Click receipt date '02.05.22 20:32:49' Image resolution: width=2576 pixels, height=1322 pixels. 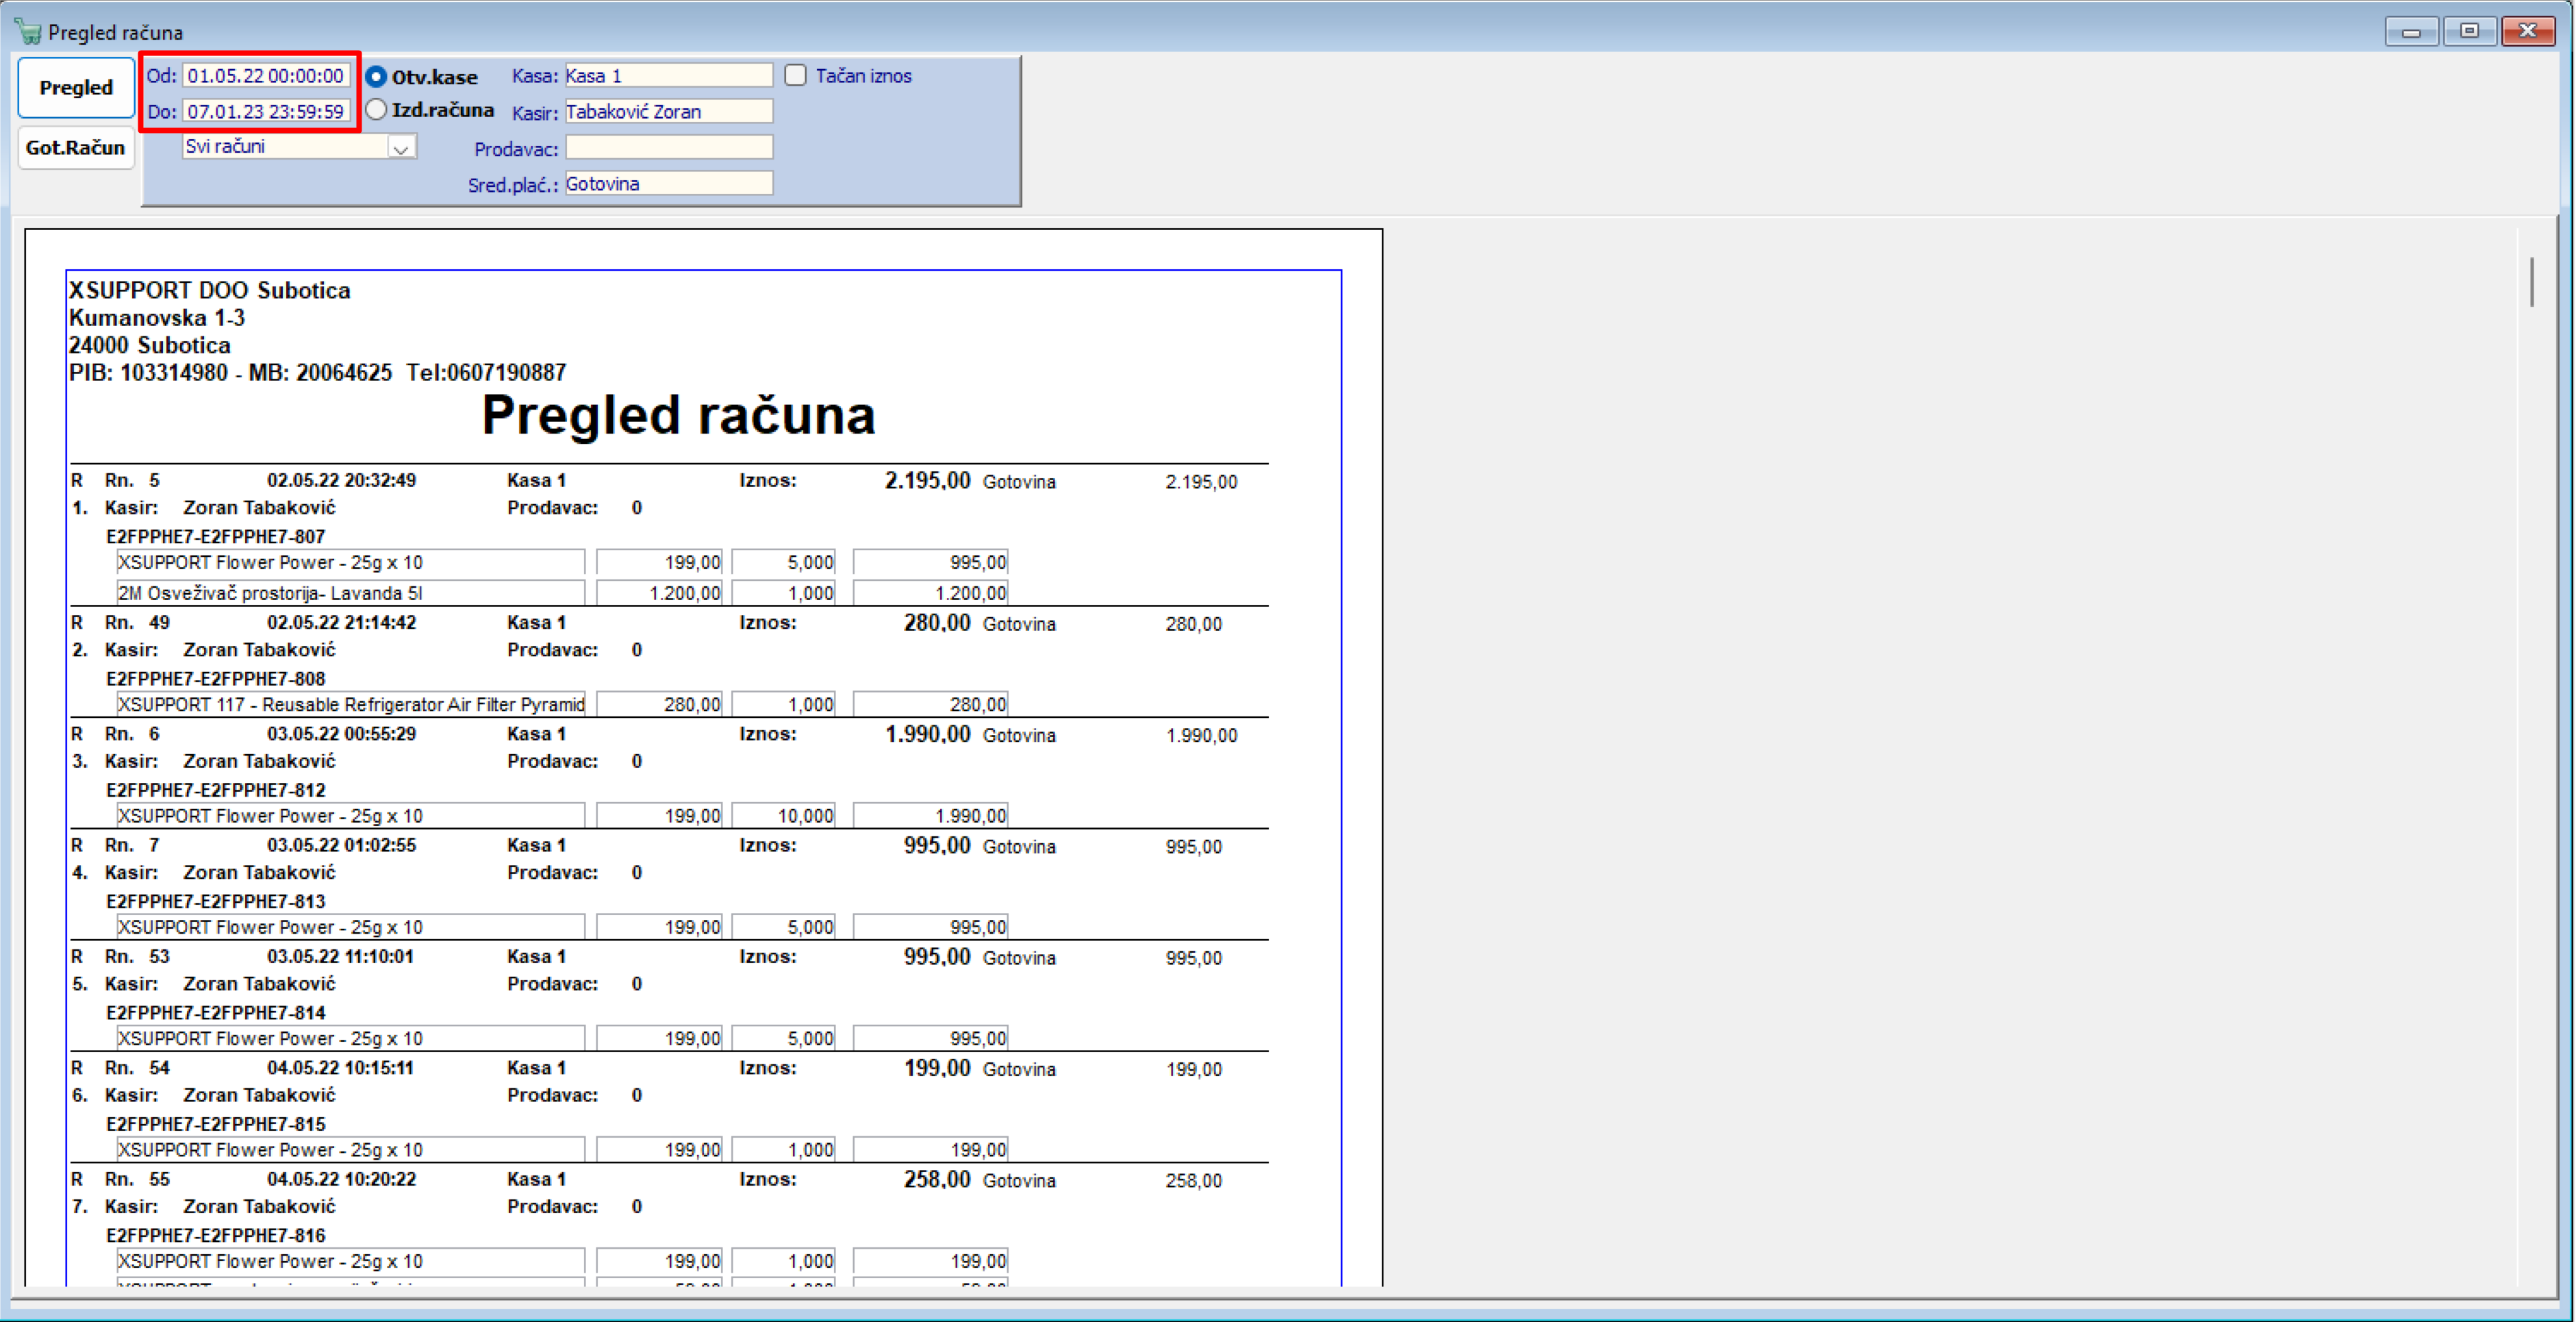point(341,481)
